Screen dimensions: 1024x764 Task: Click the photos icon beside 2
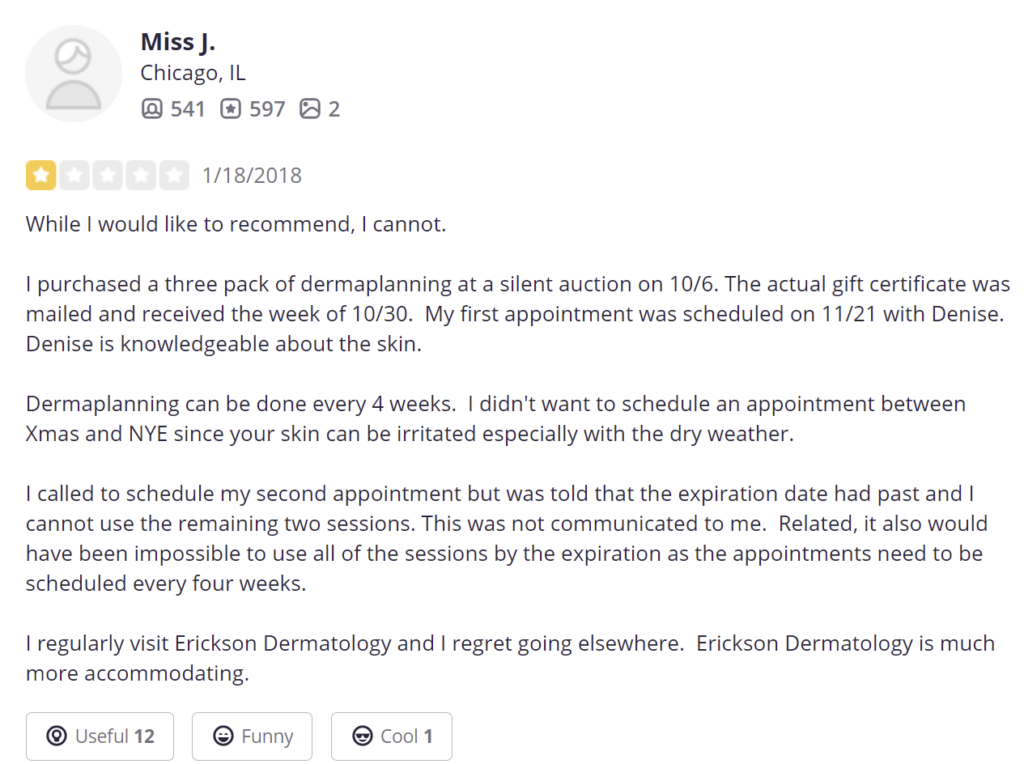[310, 108]
